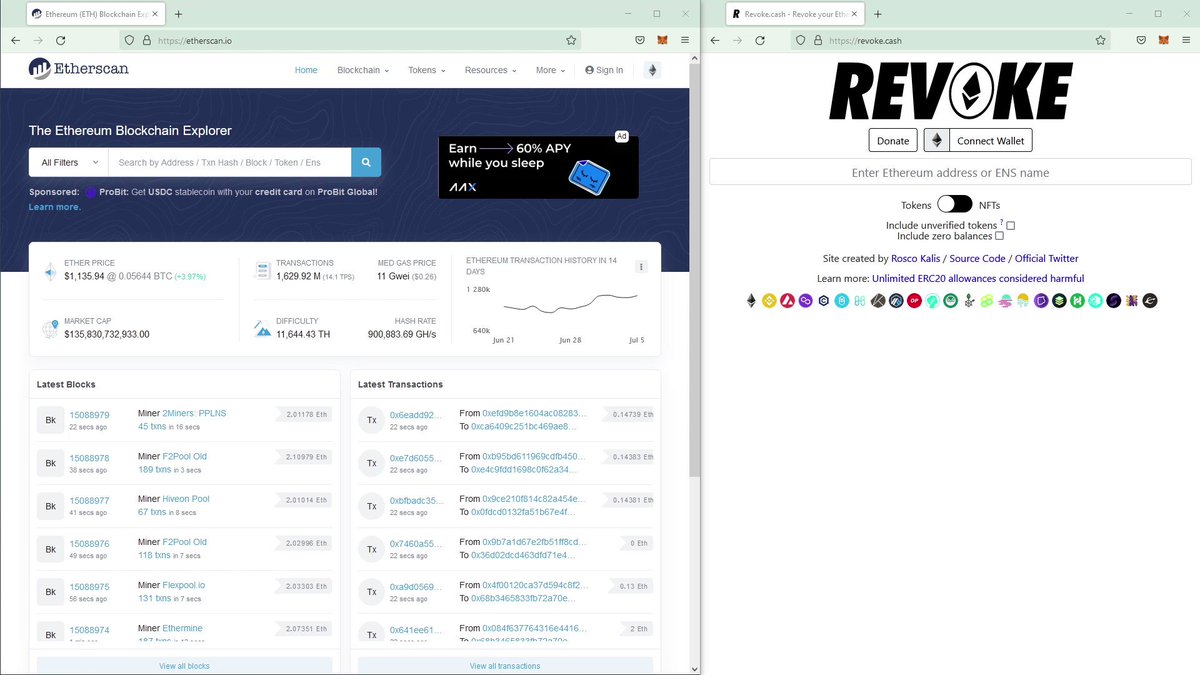Go to Etherscan Home nav item

coord(306,70)
